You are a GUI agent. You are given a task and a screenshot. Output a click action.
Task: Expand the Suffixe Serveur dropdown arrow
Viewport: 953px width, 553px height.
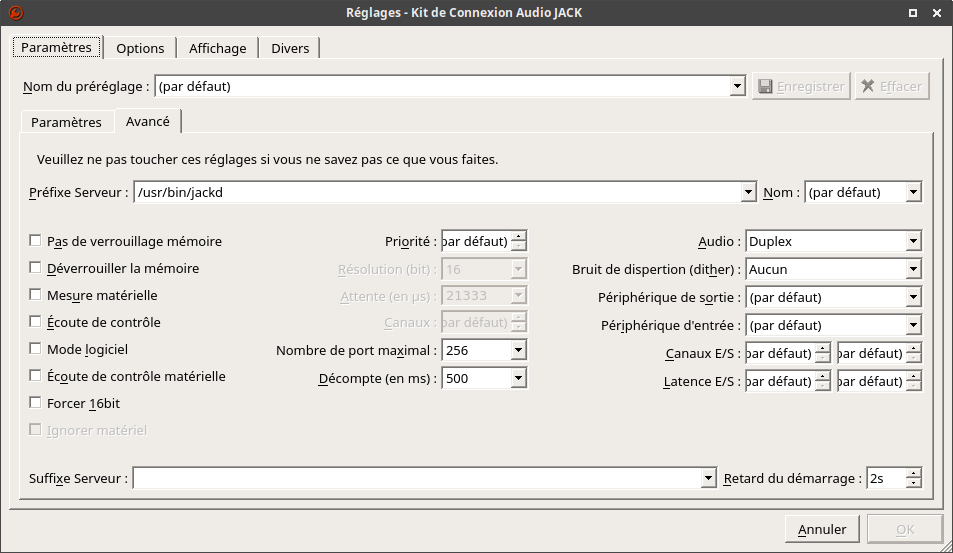(x=708, y=478)
